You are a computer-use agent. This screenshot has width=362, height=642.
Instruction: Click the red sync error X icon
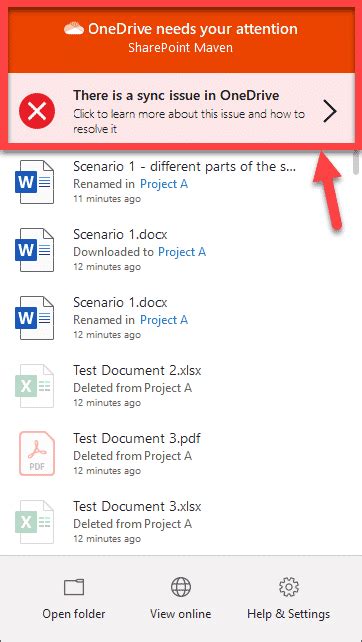[x=37, y=111]
